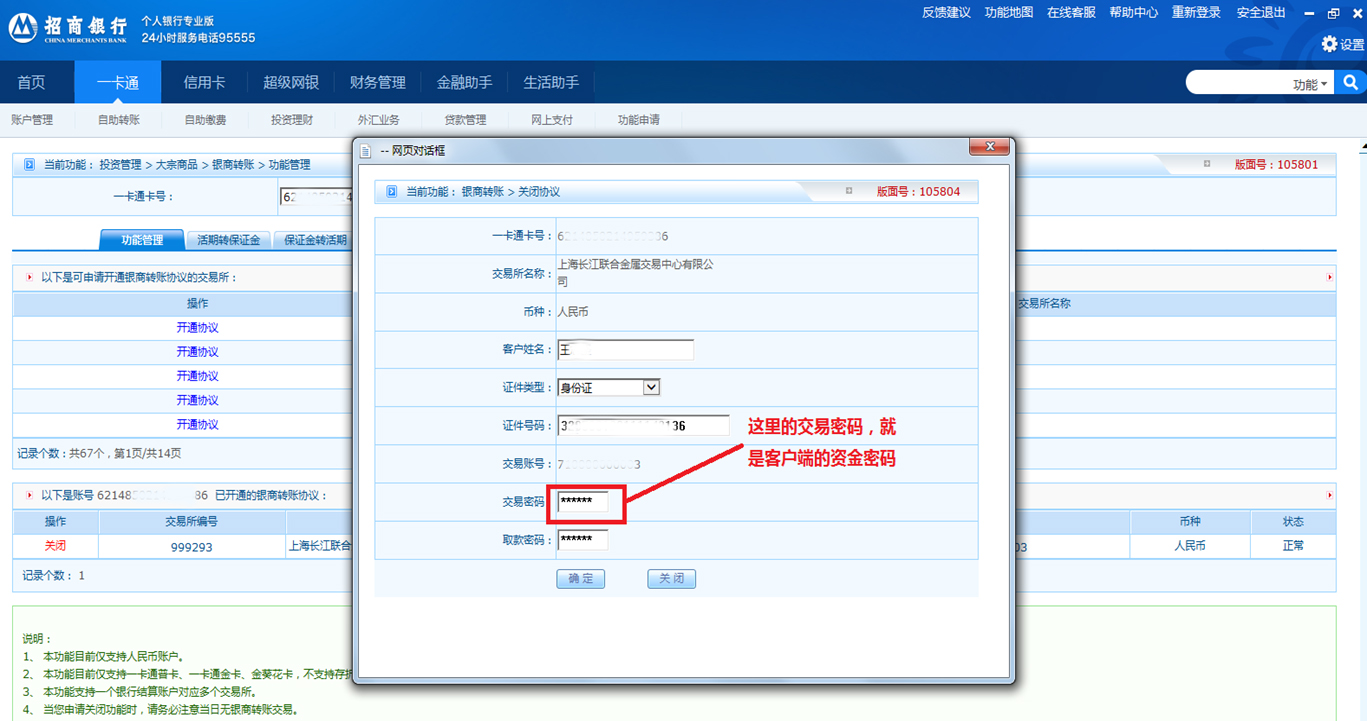Expand the 功能 search scope dropdown
The width and height of the screenshot is (1367, 721).
(1311, 84)
